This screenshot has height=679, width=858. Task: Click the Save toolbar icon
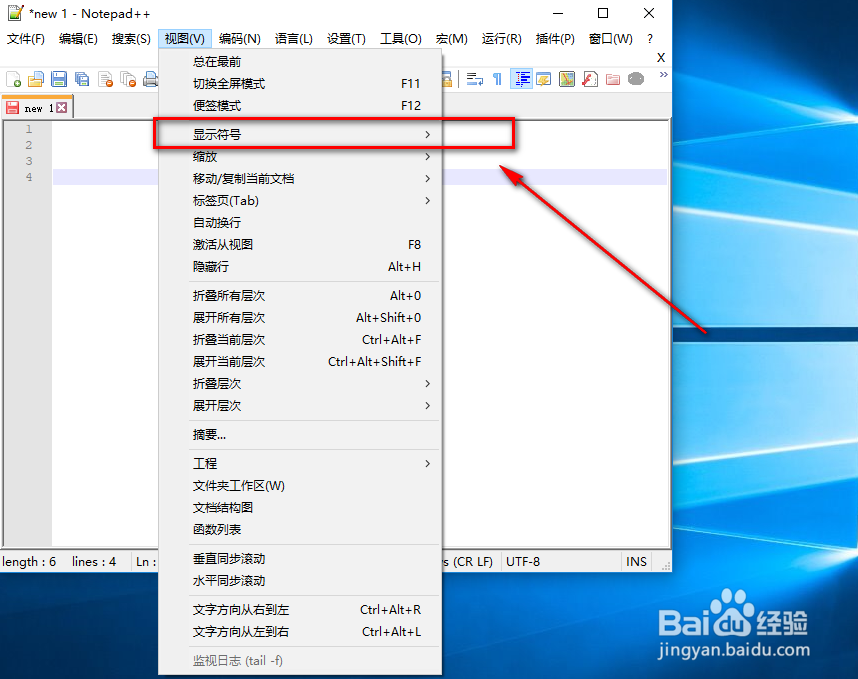pyautogui.click(x=59, y=79)
